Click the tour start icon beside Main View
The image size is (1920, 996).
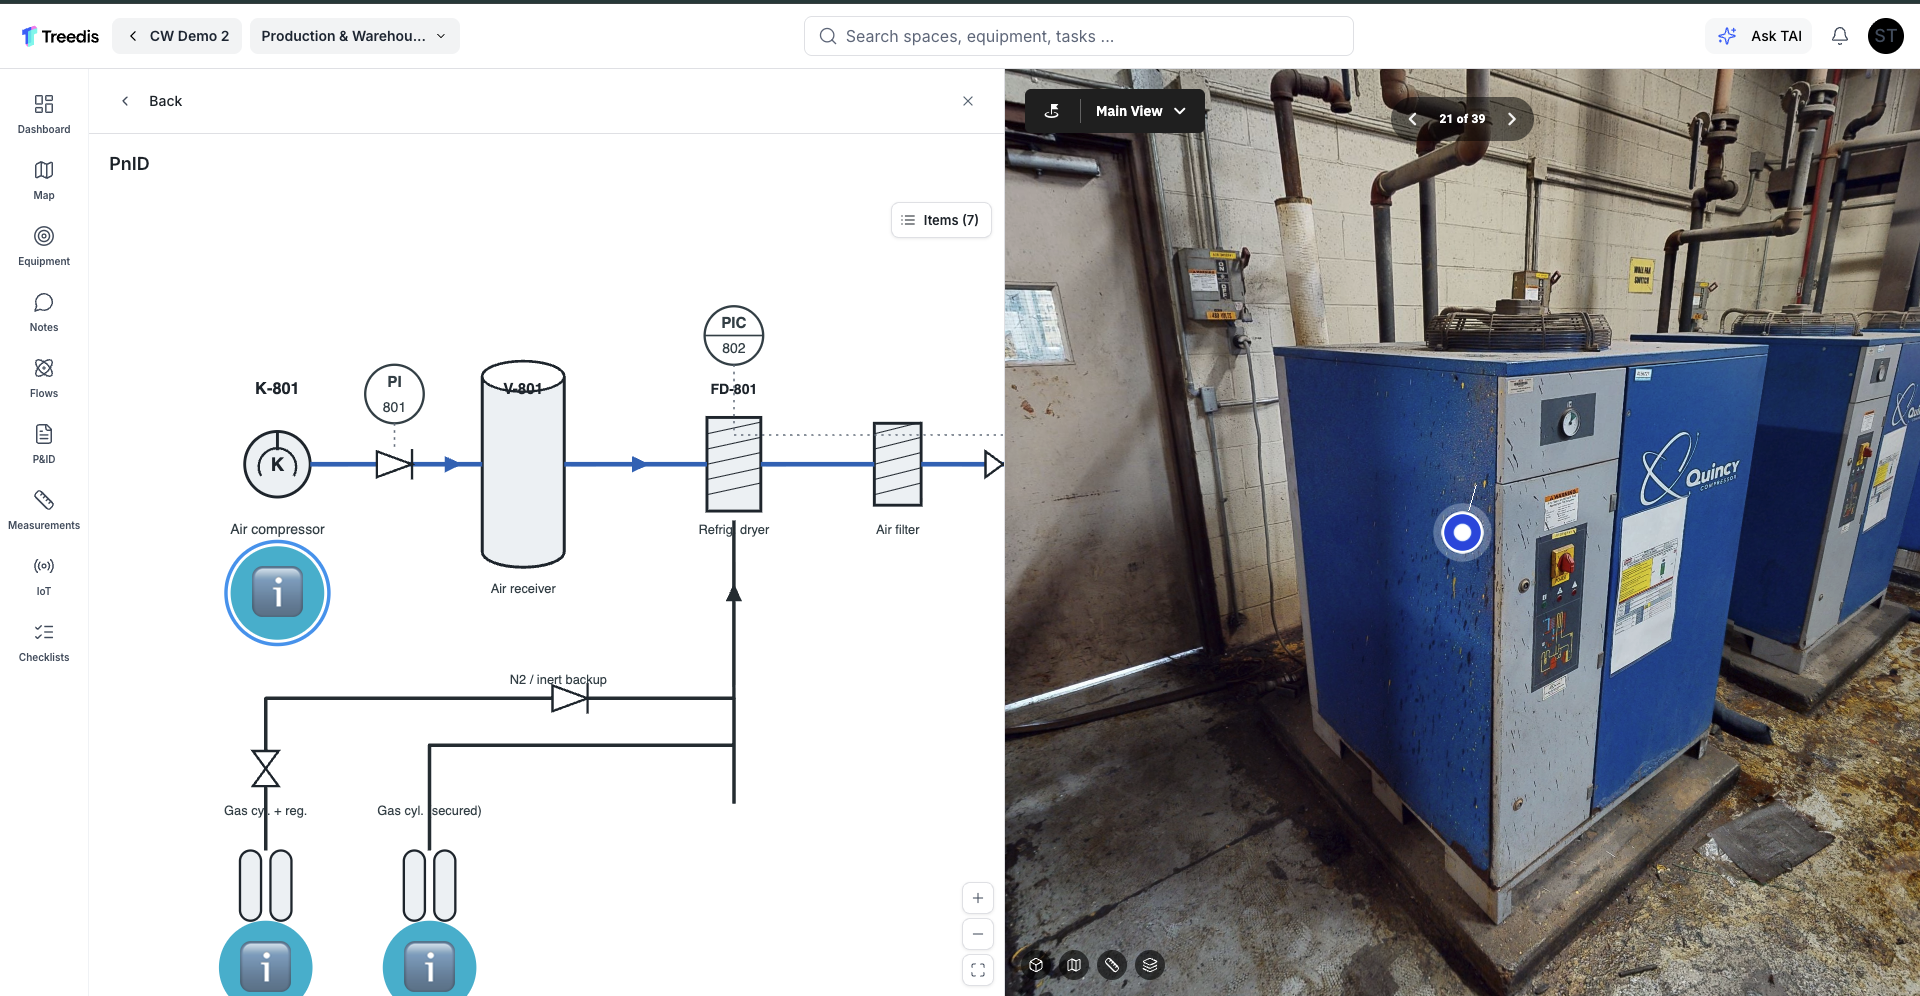pos(1052,111)
